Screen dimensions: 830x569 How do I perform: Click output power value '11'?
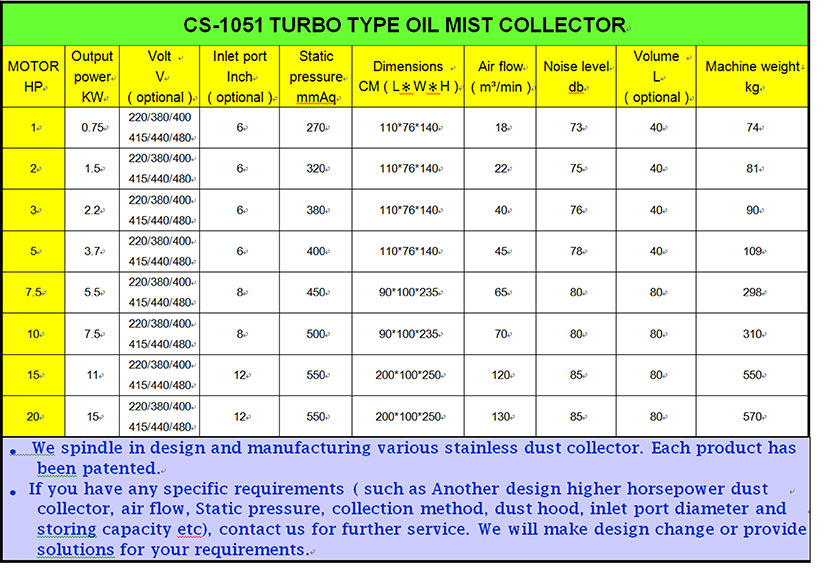point(94,375)
